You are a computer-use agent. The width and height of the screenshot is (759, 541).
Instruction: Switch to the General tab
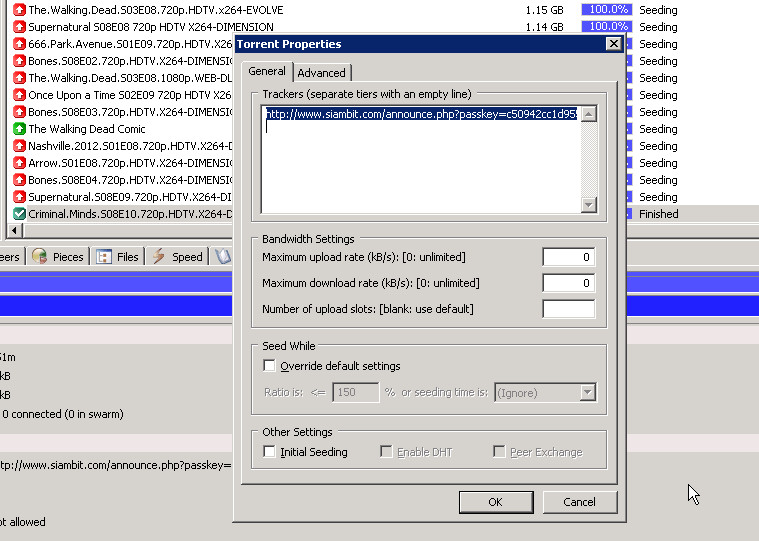tap(267, 72)
